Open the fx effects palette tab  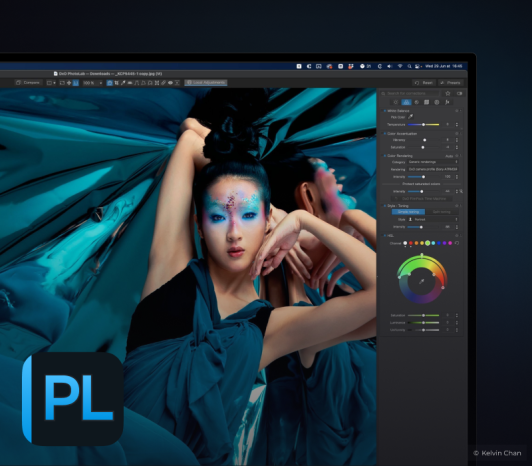[x=447, y=102]
